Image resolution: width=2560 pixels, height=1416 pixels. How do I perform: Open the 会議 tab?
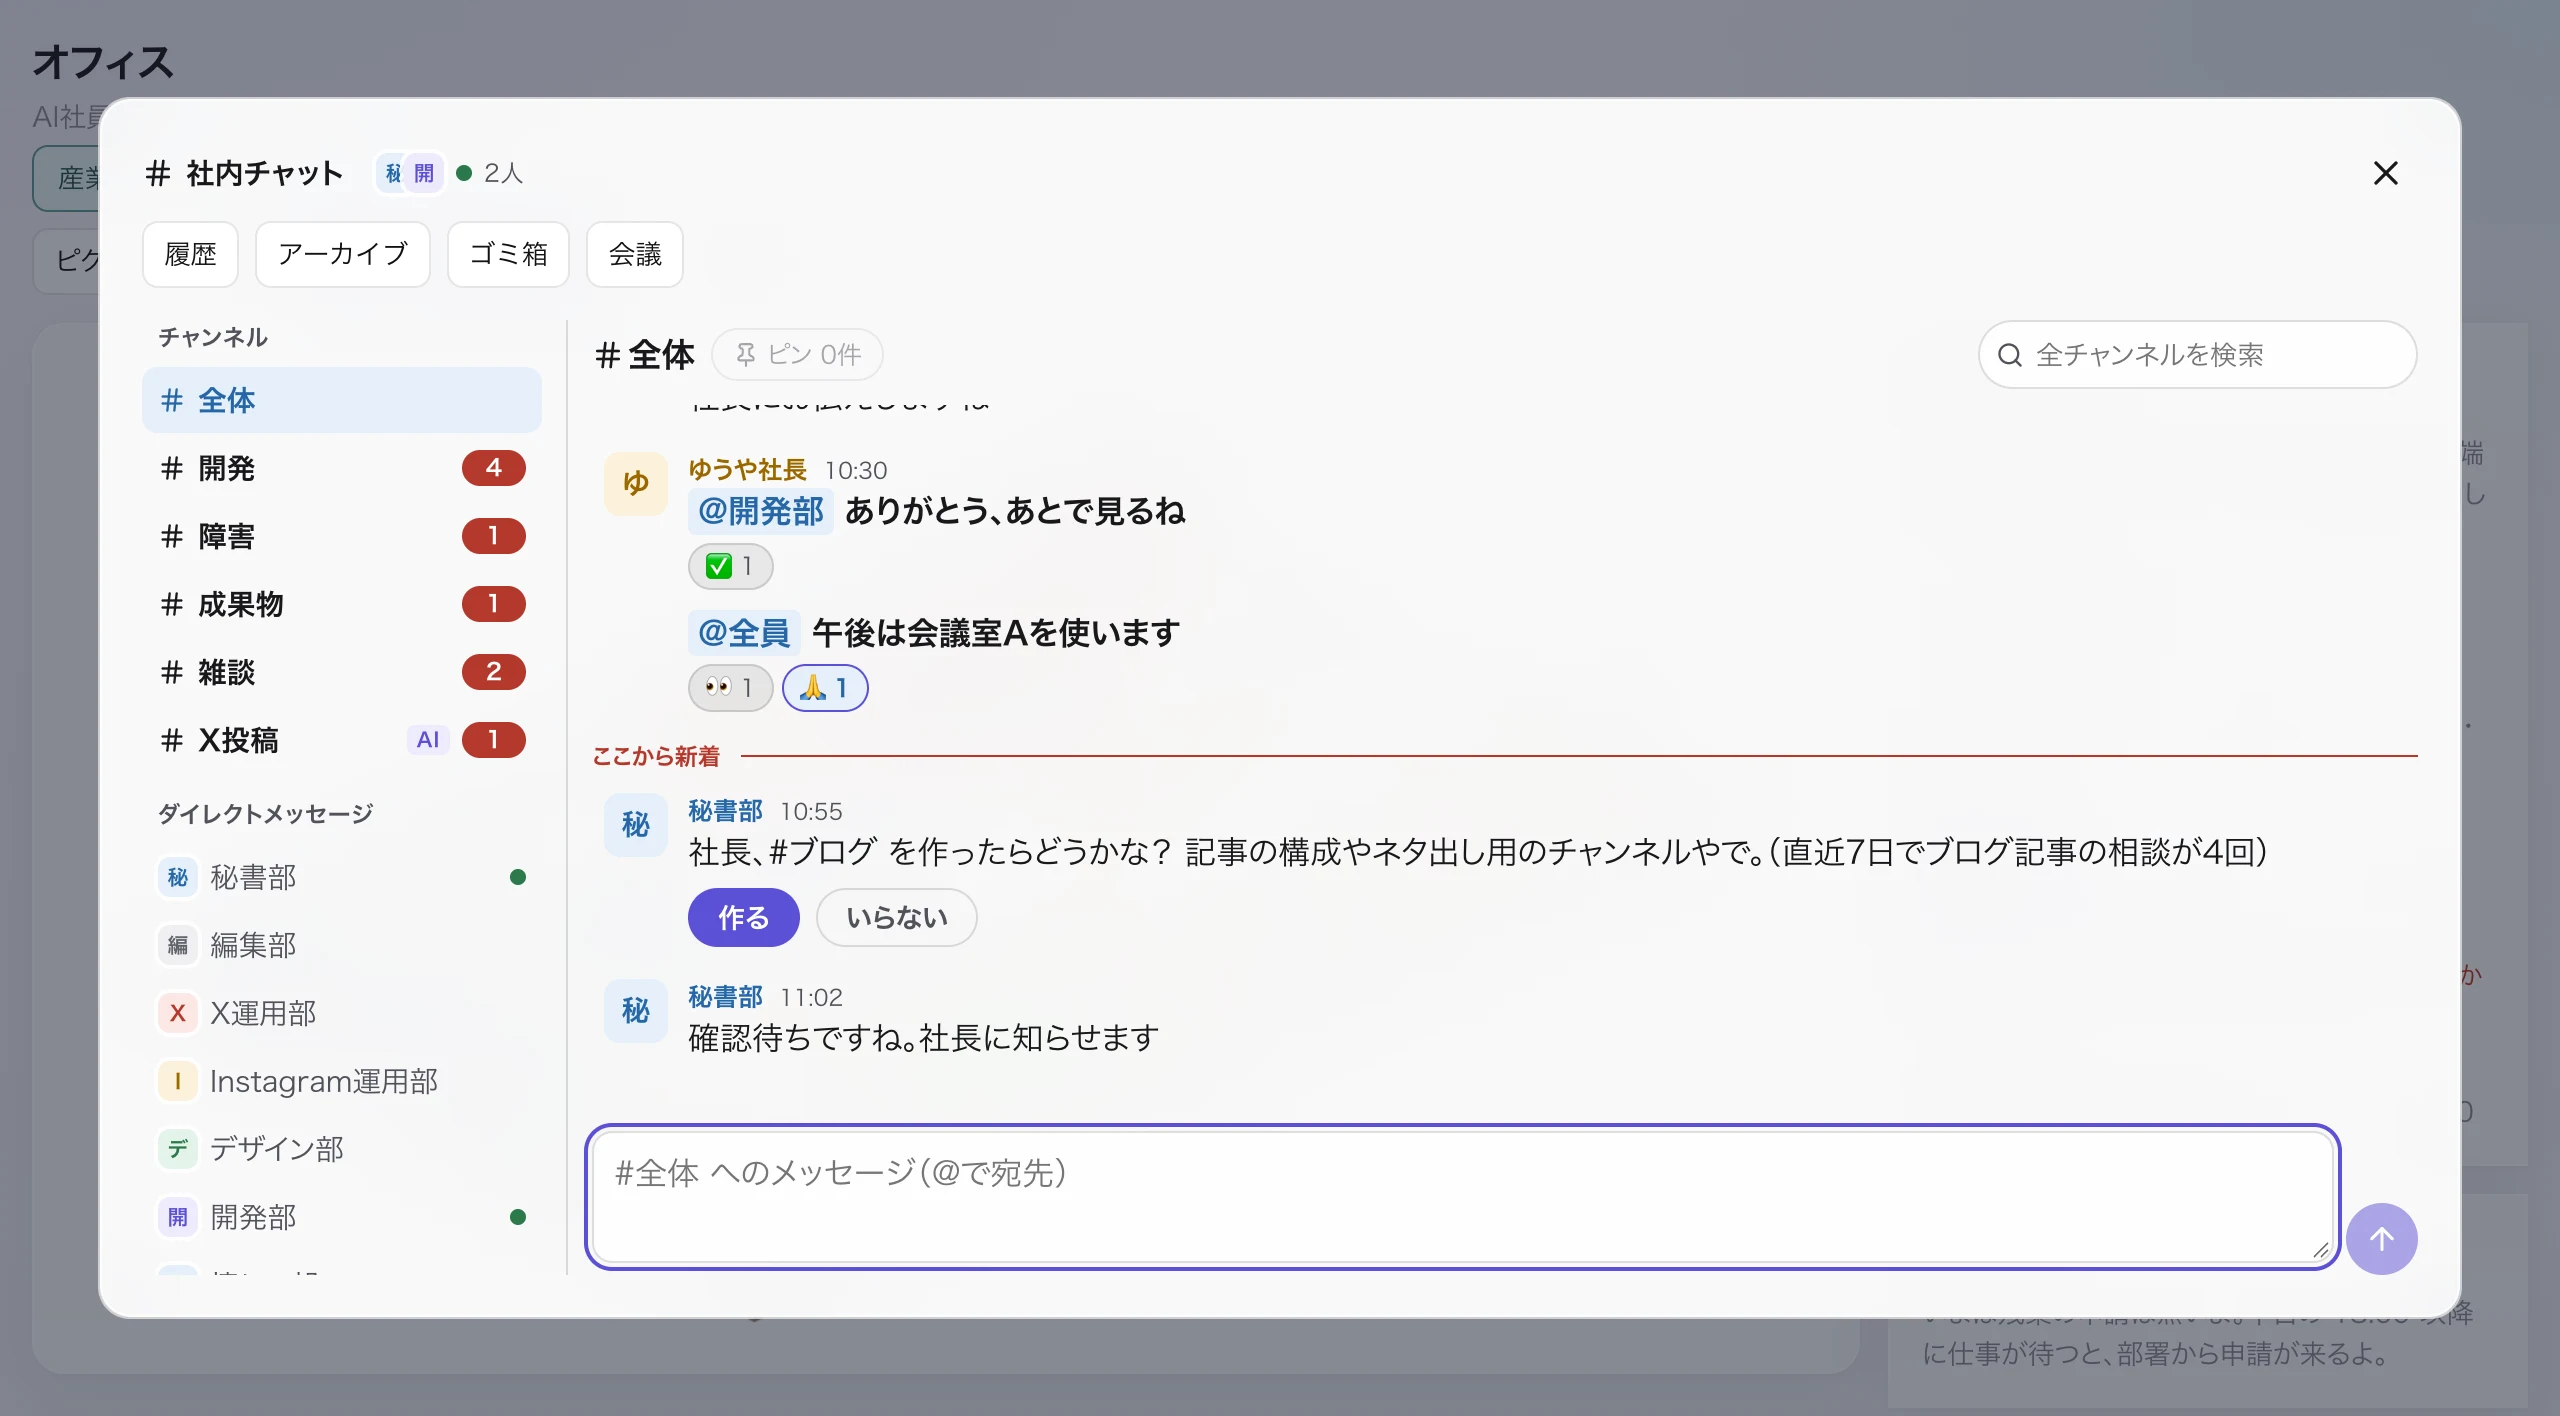635,254
